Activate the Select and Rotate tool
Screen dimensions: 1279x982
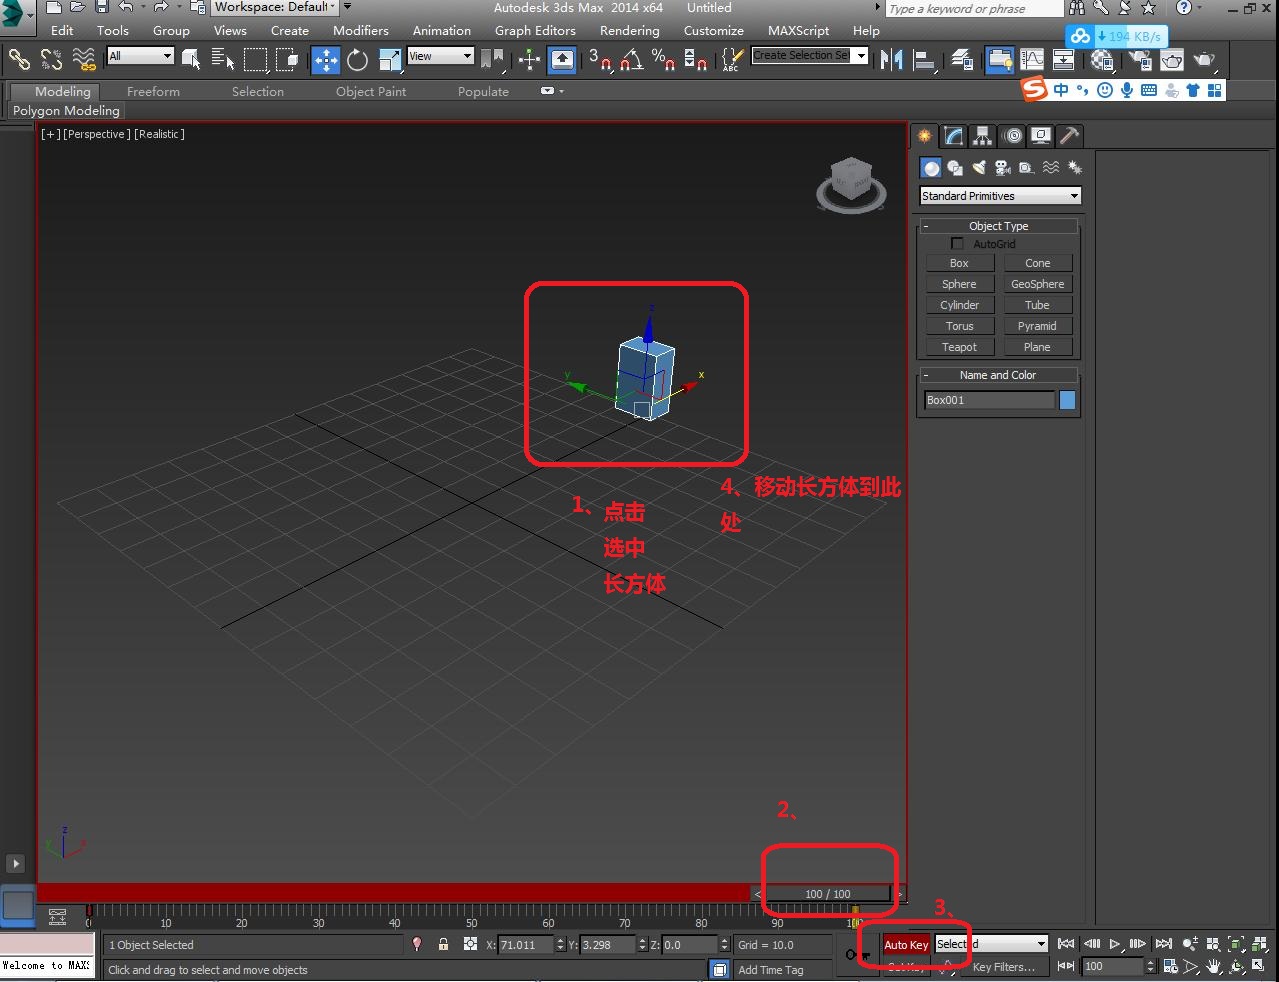[x=357, y=60]
